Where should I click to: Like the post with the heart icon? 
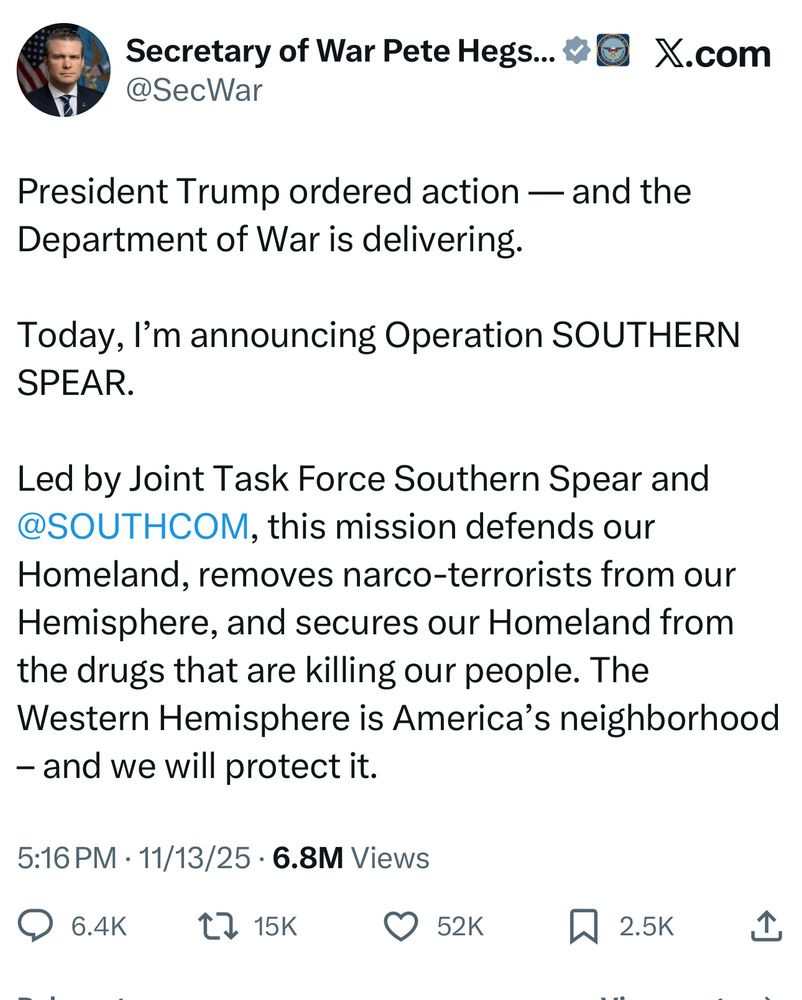[x=401, y=926]
